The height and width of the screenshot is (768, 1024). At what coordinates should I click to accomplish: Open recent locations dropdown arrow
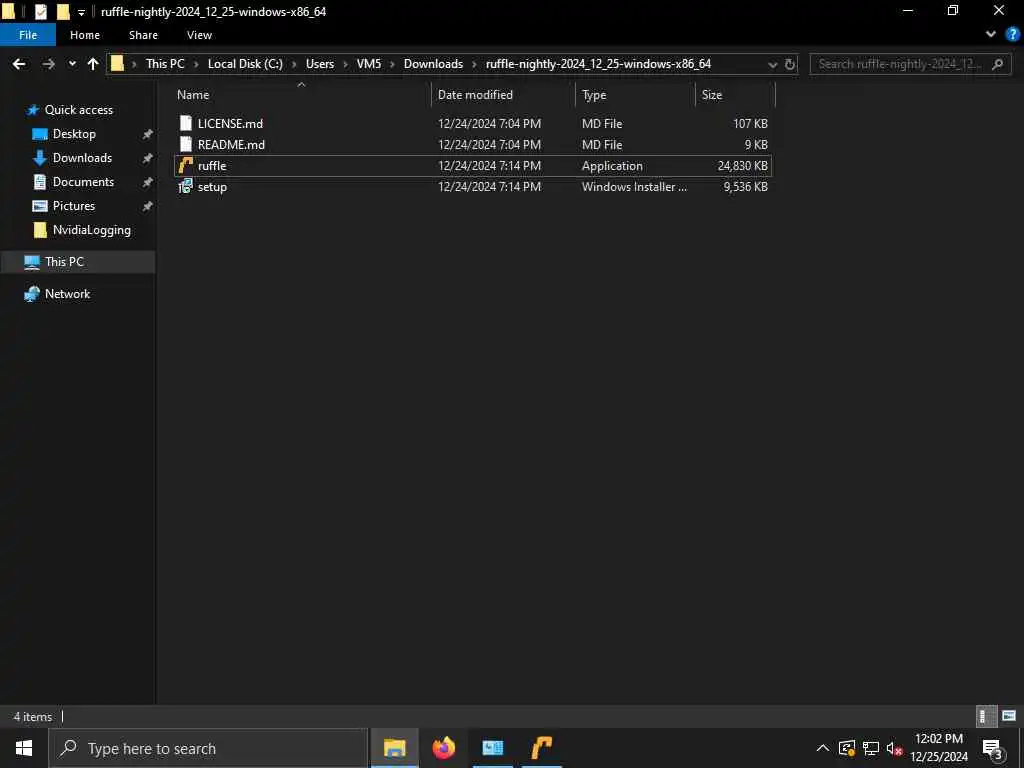pos(72,64)
